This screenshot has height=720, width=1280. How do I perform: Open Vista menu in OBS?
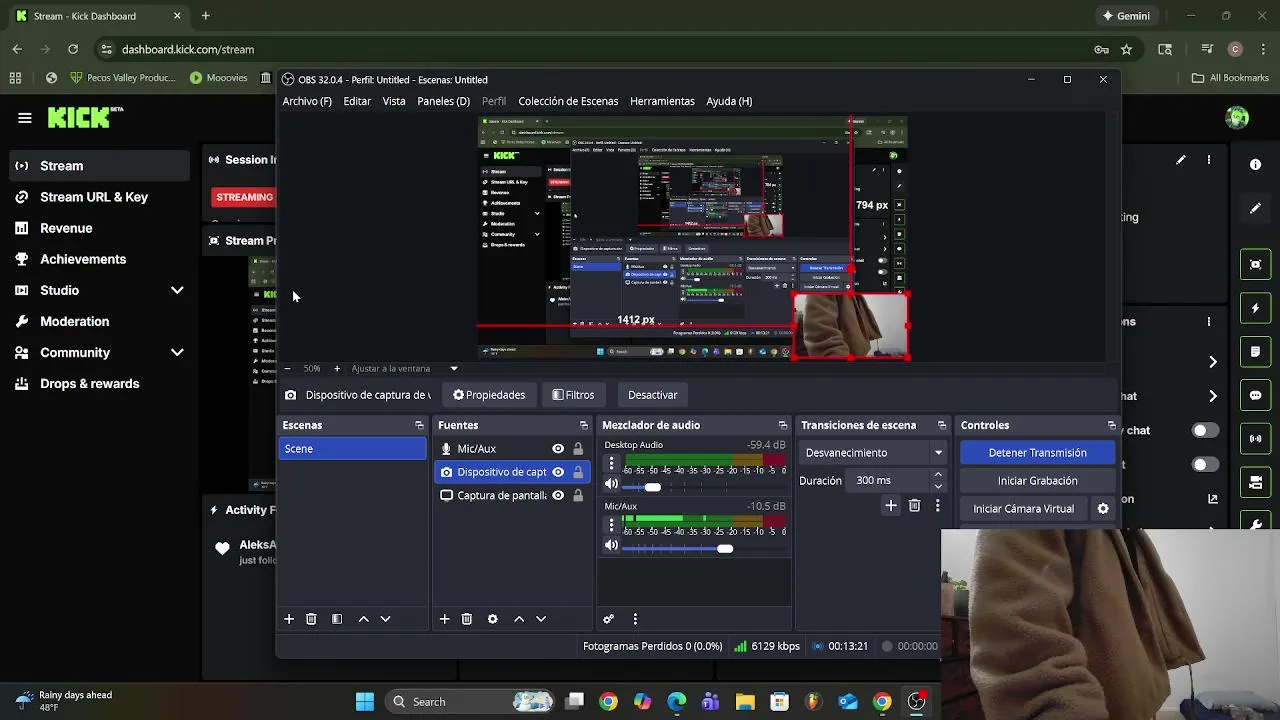[x=394, y=101]
